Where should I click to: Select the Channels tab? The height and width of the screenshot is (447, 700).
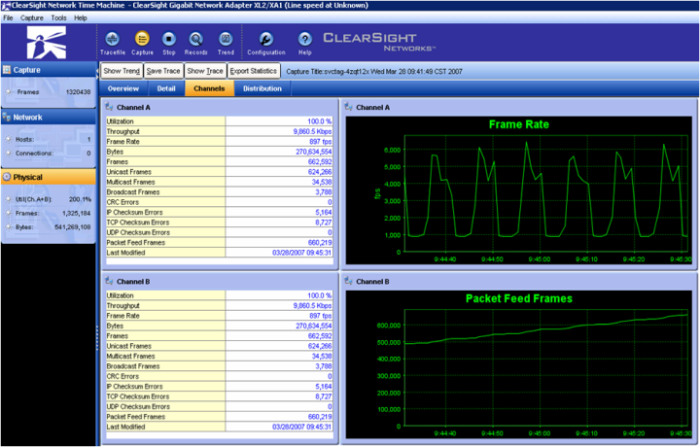[209, 88]
